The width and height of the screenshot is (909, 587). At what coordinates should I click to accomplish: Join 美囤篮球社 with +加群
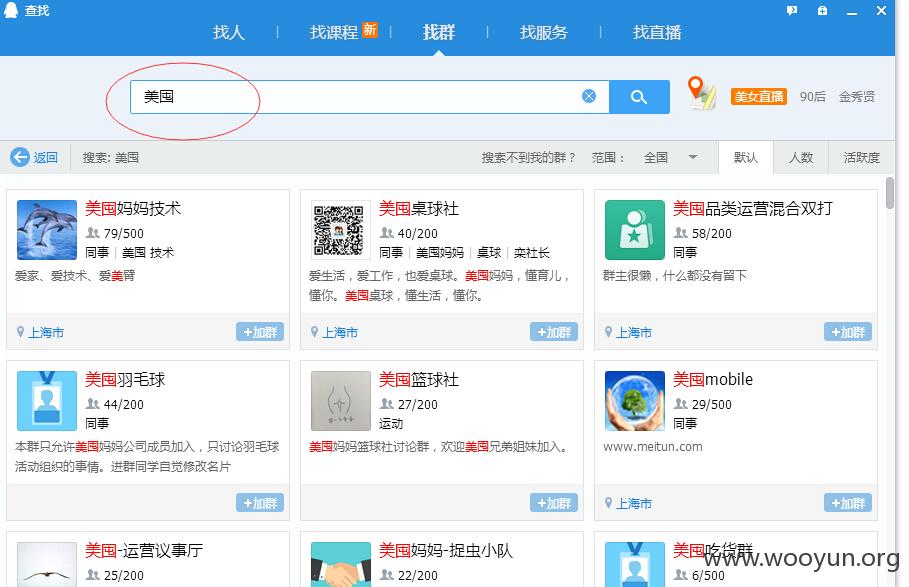[554, 503]
